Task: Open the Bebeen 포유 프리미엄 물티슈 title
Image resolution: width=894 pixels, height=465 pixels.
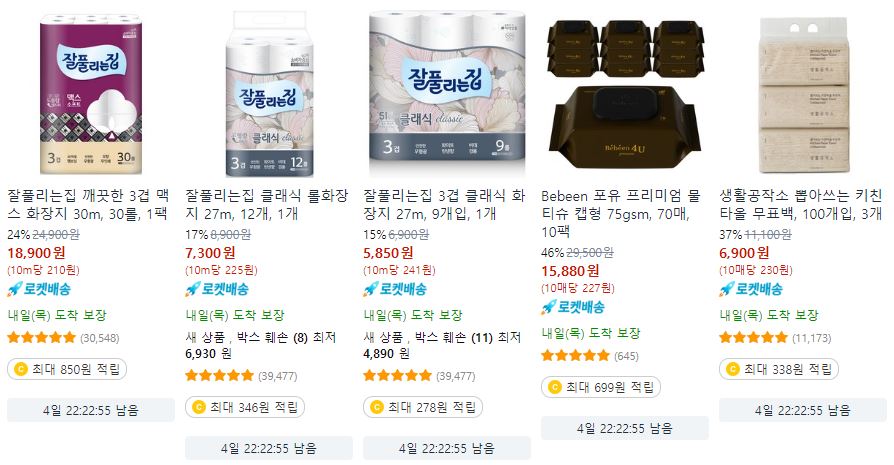Action: [x=621, y=214]
